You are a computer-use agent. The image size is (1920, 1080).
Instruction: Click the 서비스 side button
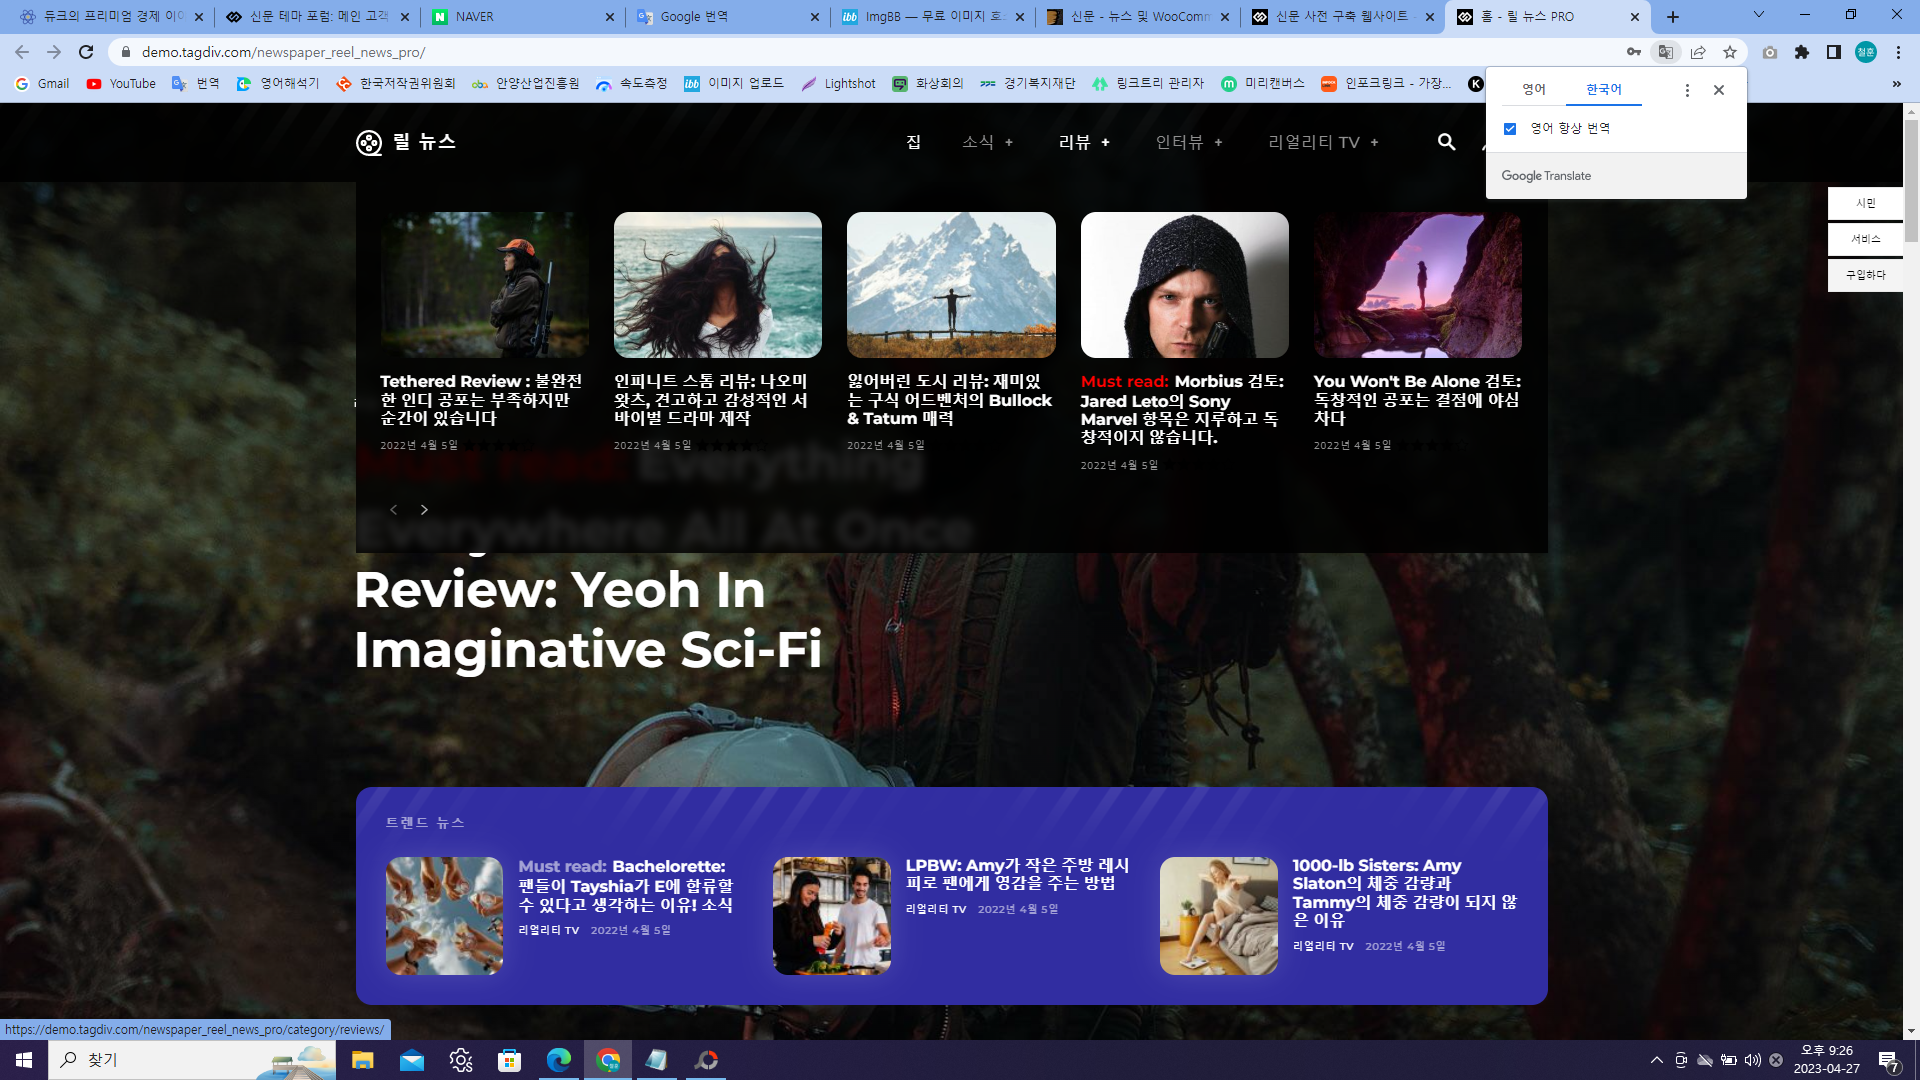[1865, 239]
